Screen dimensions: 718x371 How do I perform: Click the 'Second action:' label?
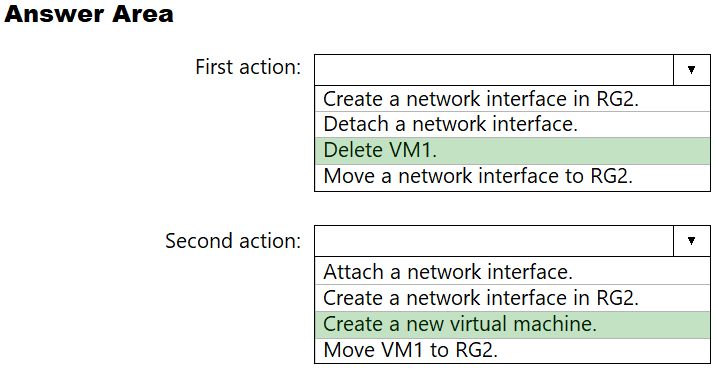pyautogui.click(x=233, y=240)
